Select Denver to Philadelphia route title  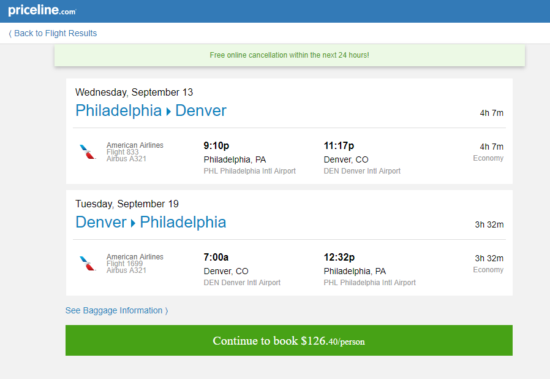coord(151,222)
